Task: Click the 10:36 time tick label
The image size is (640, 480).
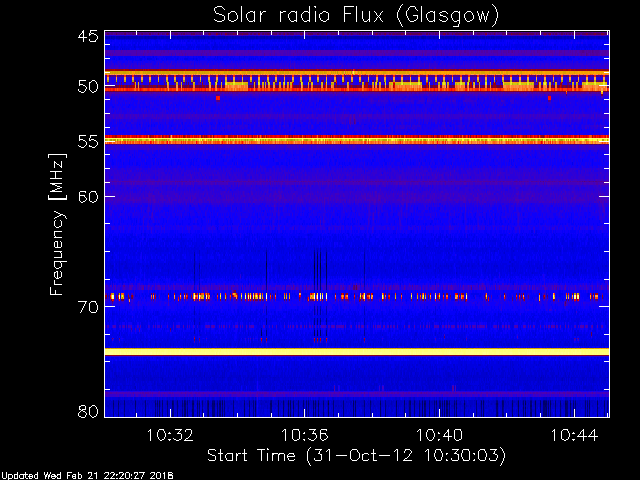Action: tap(304, 435)
